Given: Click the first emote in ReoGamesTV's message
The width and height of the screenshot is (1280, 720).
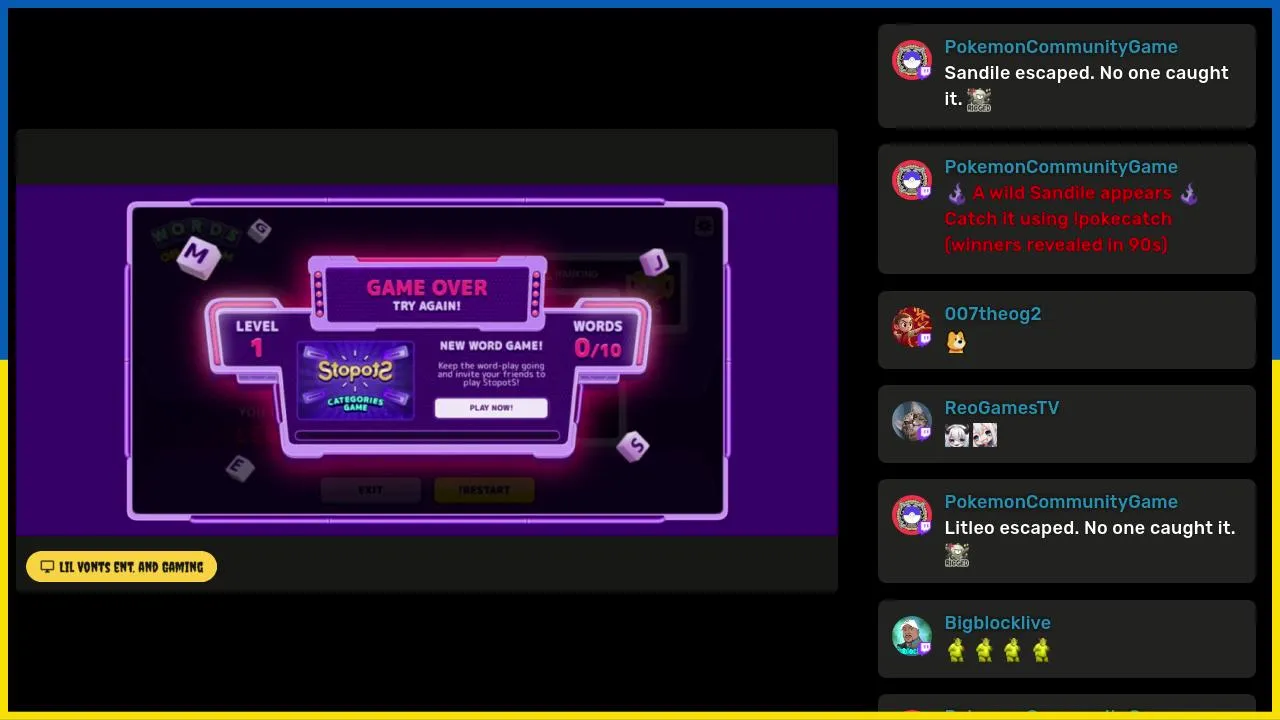Looking at the screenshot, I should pos(957,435).
